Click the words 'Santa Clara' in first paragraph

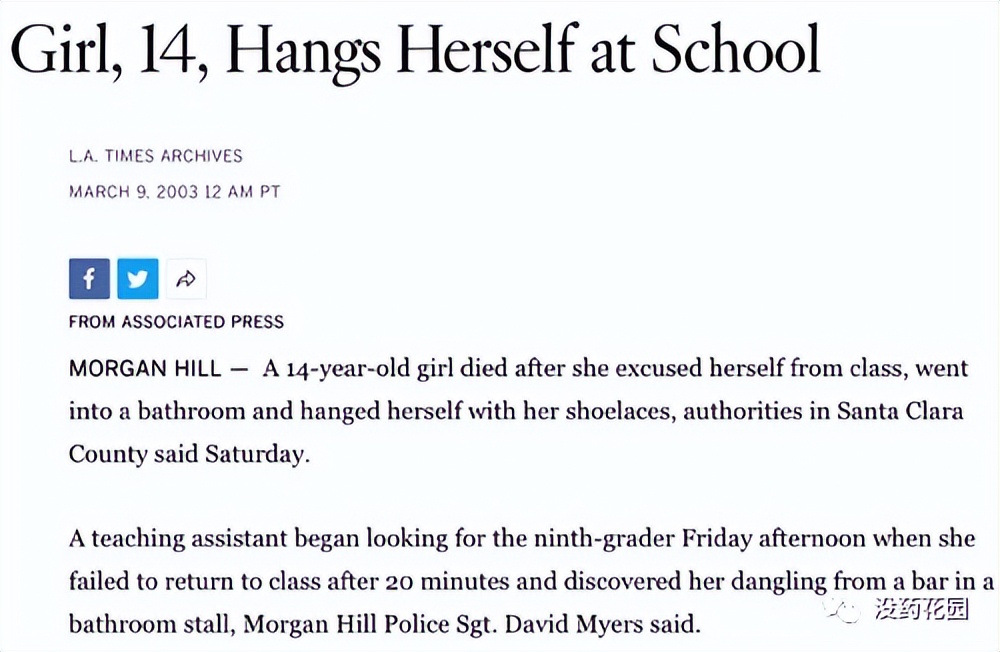point(900,411)
